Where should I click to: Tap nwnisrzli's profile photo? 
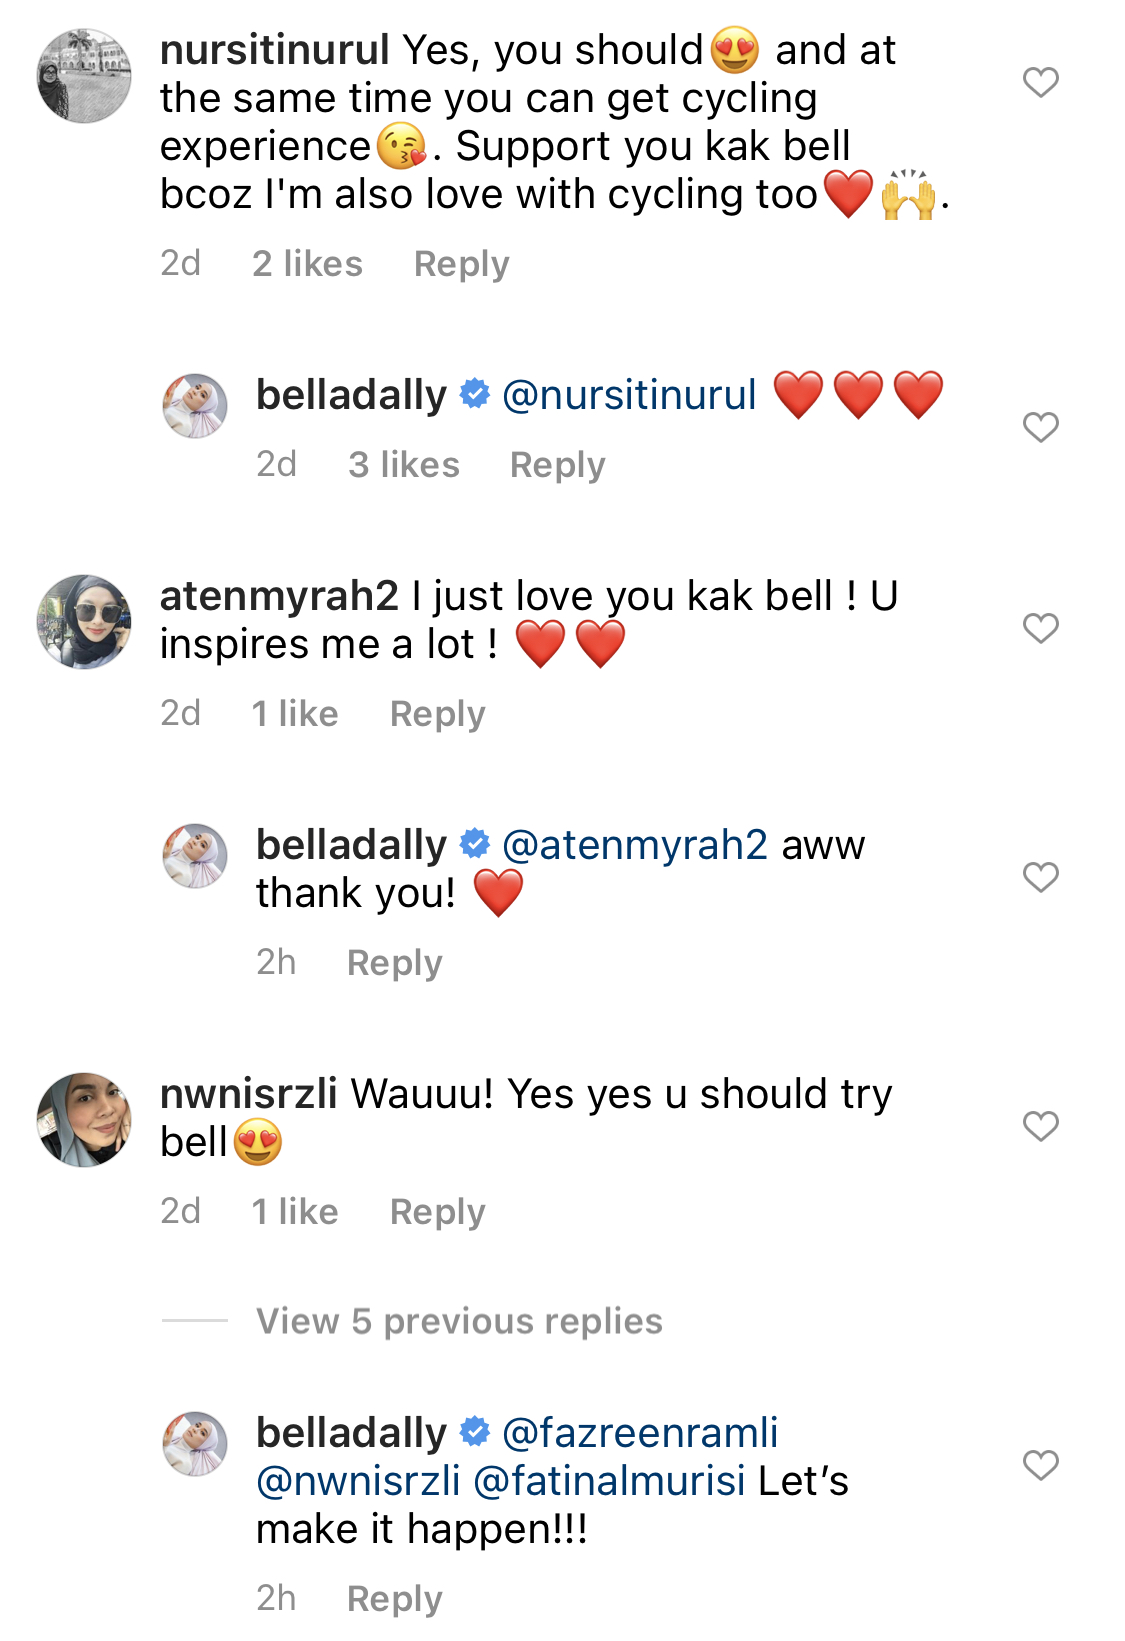pyautogui.click(x=84, y=1120)
